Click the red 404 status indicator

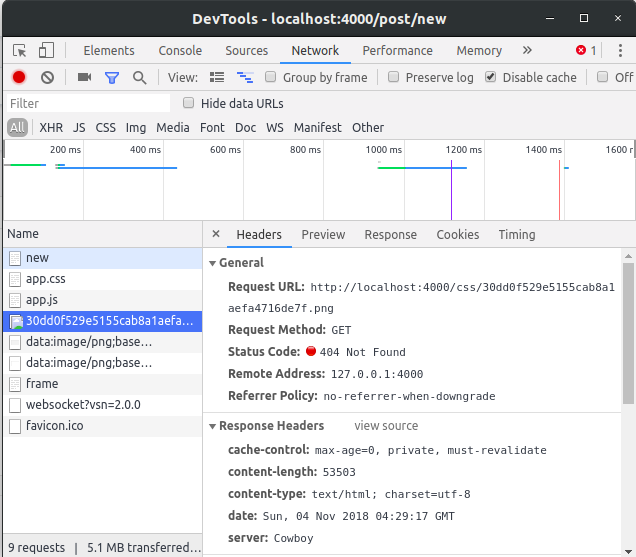311,351
